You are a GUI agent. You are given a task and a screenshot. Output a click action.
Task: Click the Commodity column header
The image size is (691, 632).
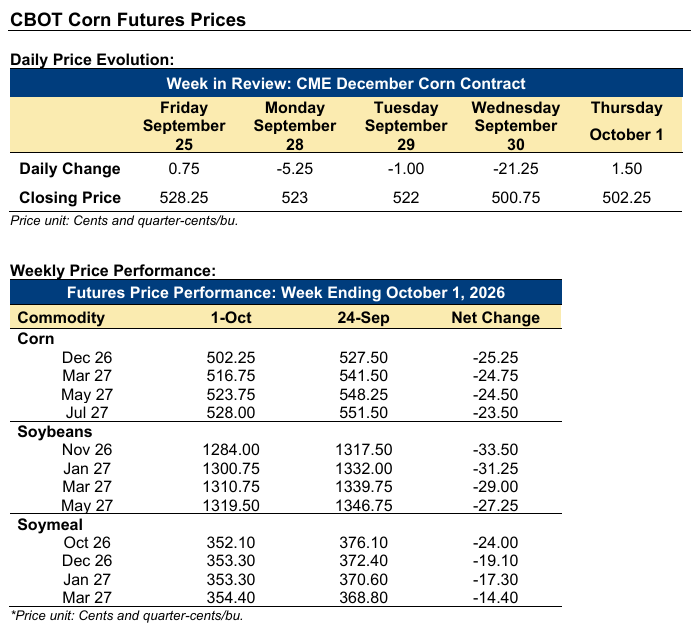click(61, 317)
